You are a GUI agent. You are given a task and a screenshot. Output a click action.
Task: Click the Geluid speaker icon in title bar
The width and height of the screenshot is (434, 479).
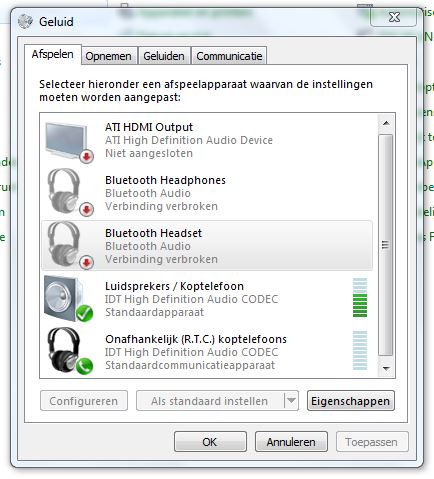coord(25,21)
